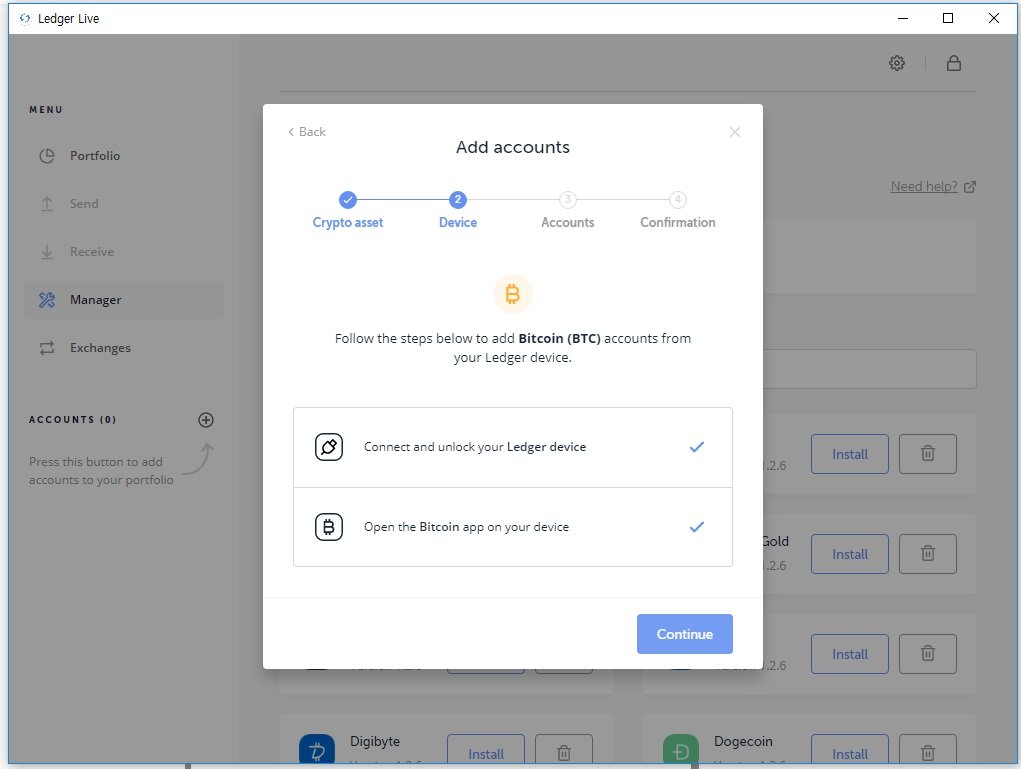Viewport: 1021px width, 769px height.
Task: Click the Install button in the Gold row
Action: pyautogui.click(x=850, y=554)
